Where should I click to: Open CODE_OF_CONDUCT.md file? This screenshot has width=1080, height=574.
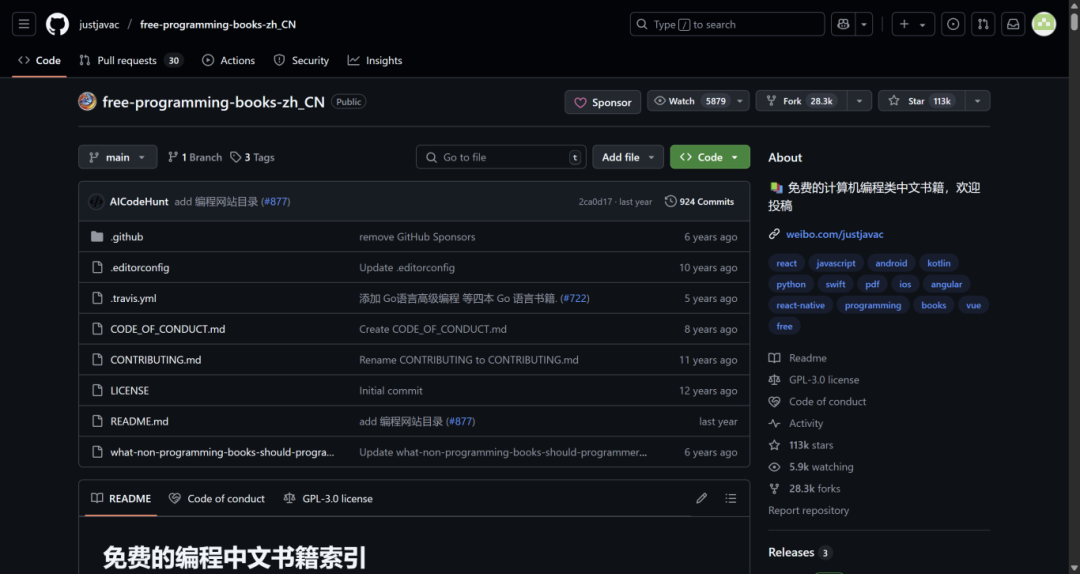(168, 329)
